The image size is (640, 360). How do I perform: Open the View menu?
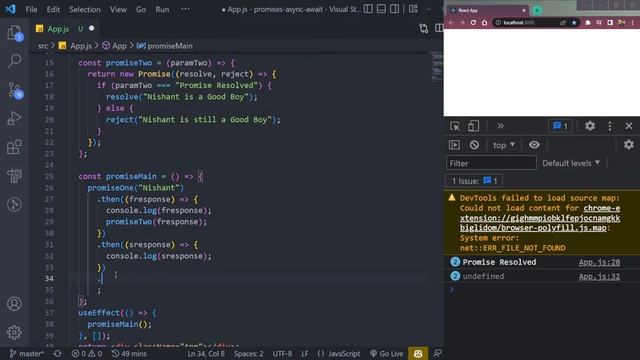118,9
